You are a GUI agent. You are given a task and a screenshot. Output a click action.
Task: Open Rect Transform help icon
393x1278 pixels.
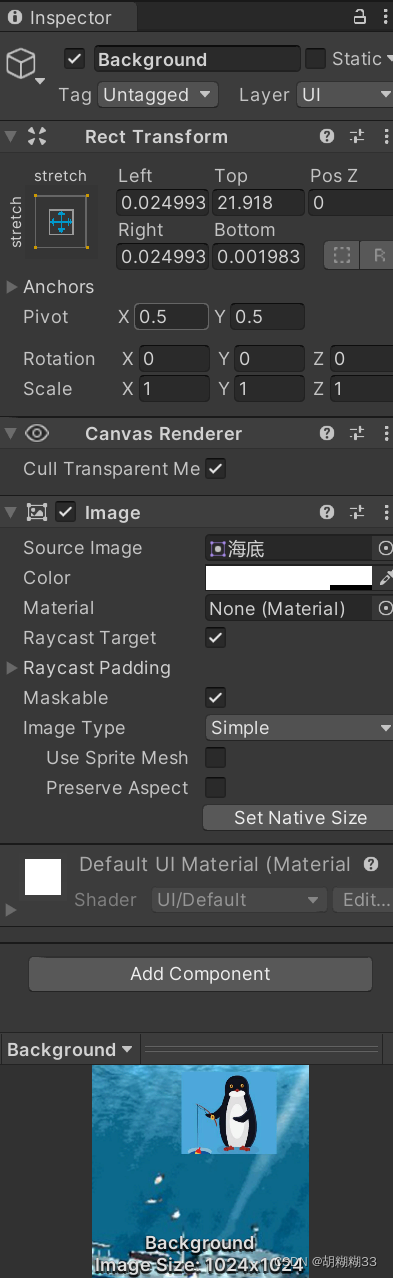coord(327,137)
